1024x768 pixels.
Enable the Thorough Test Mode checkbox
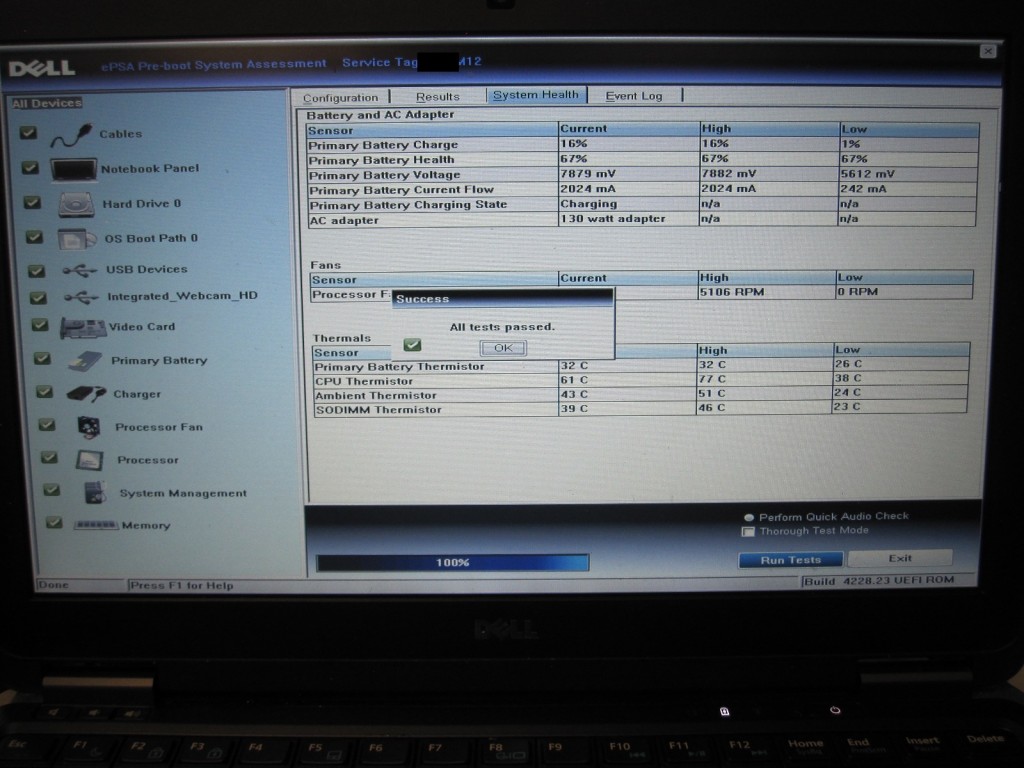(x=748, y=532)
